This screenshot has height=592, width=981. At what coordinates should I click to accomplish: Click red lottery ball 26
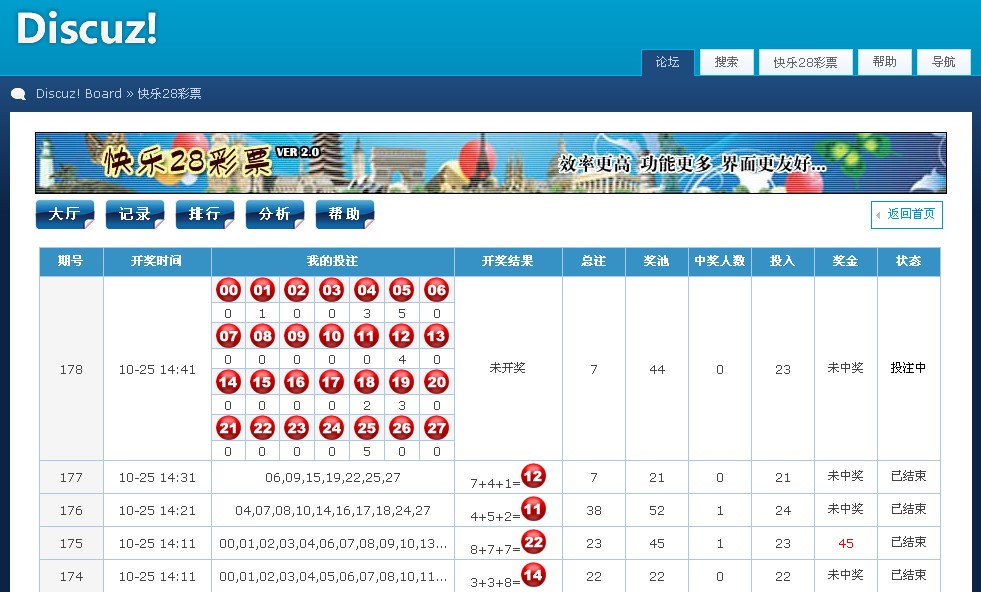coord(402,428)
